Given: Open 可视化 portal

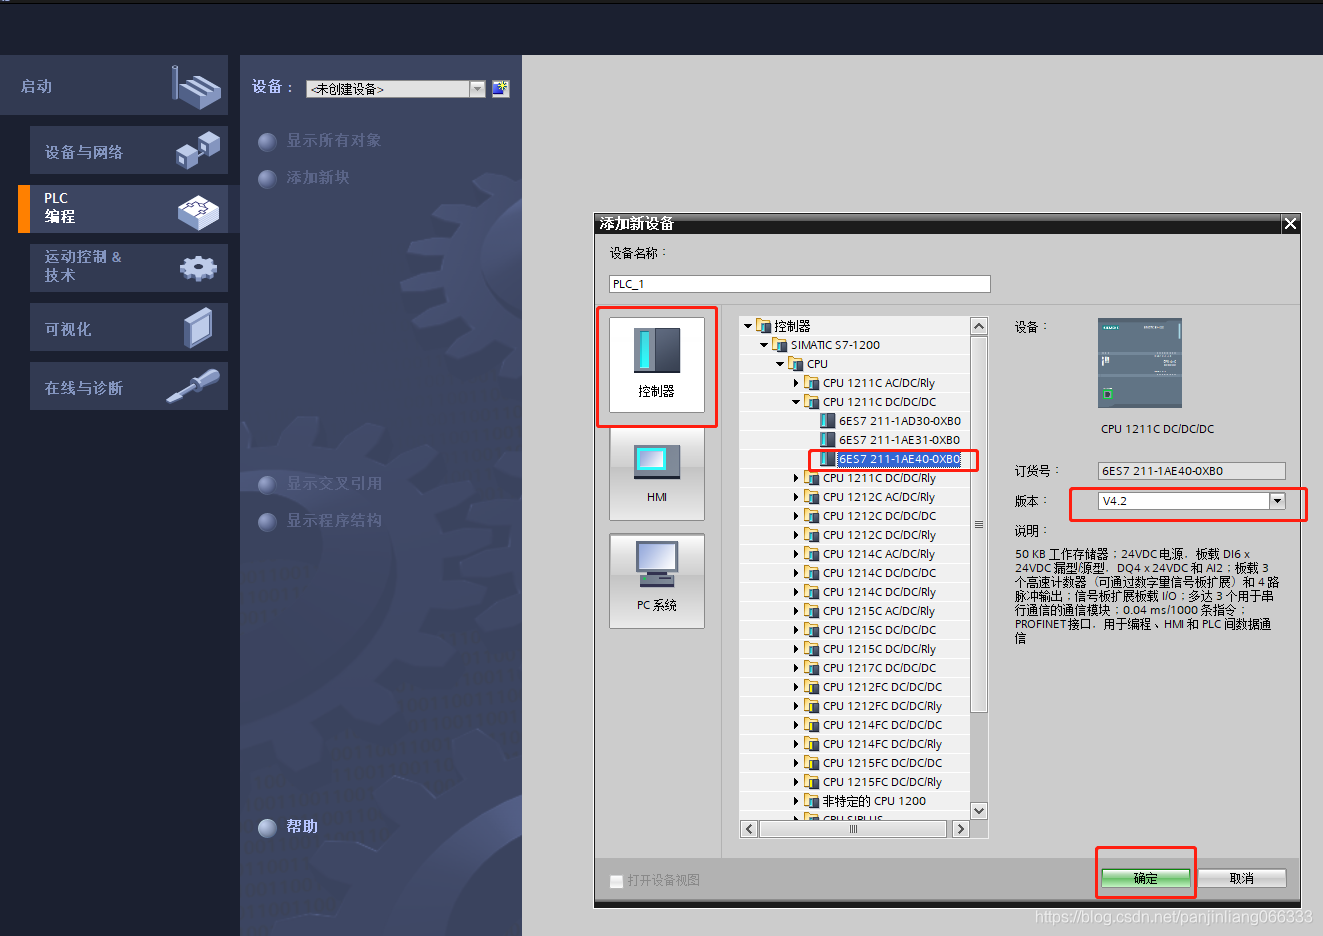Looking at the screenshot, I should (x=129, y=327).
